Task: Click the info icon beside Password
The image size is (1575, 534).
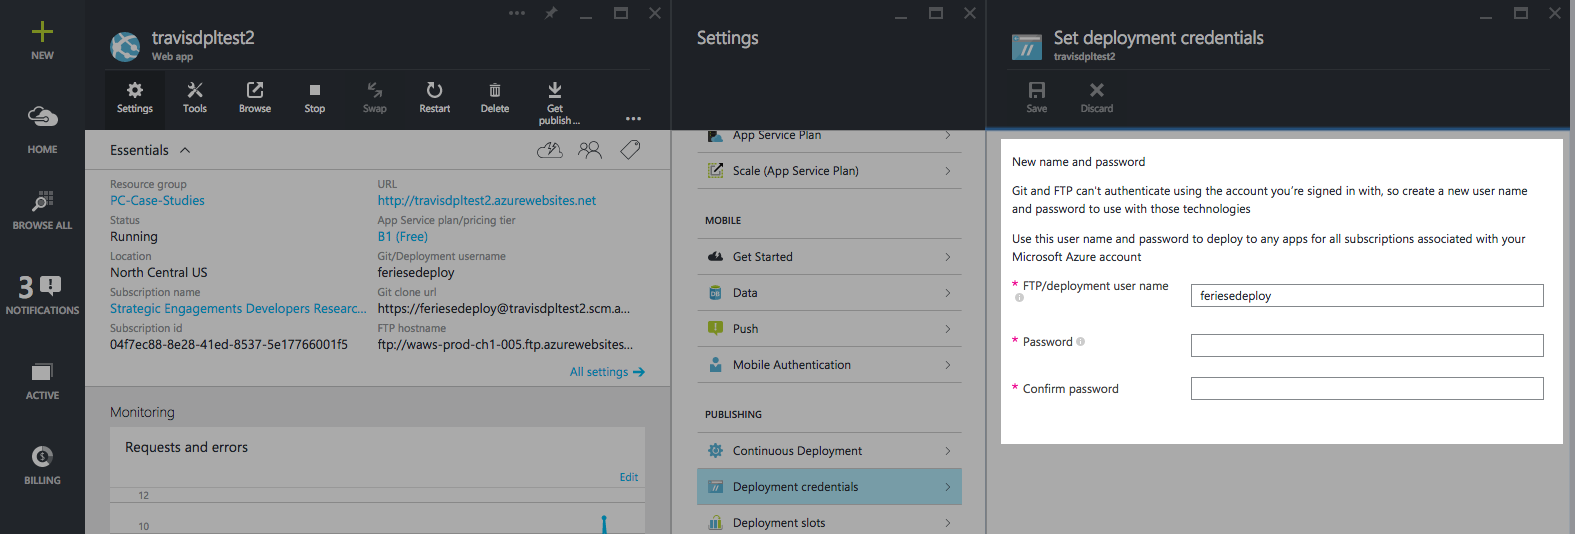Action: [x=1080, y=342]
